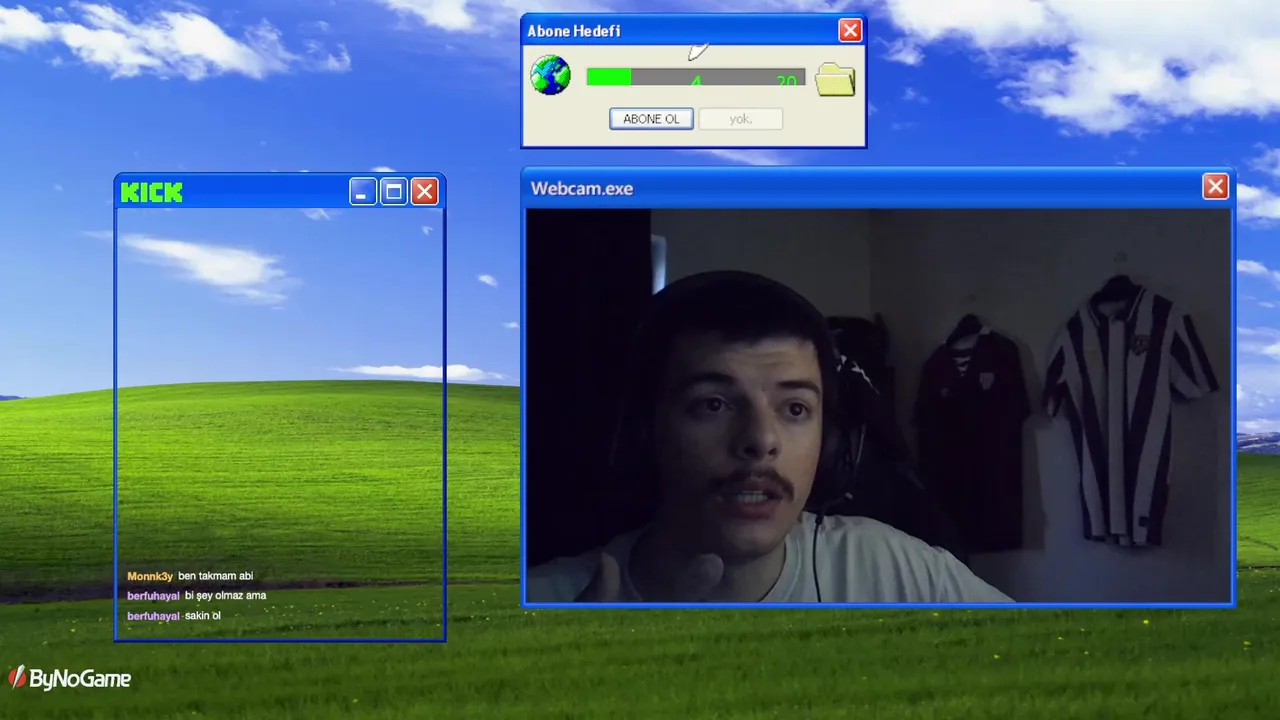1280x720 pixels.
Task: Close the Kick chat window
Action: coord(425,192)
